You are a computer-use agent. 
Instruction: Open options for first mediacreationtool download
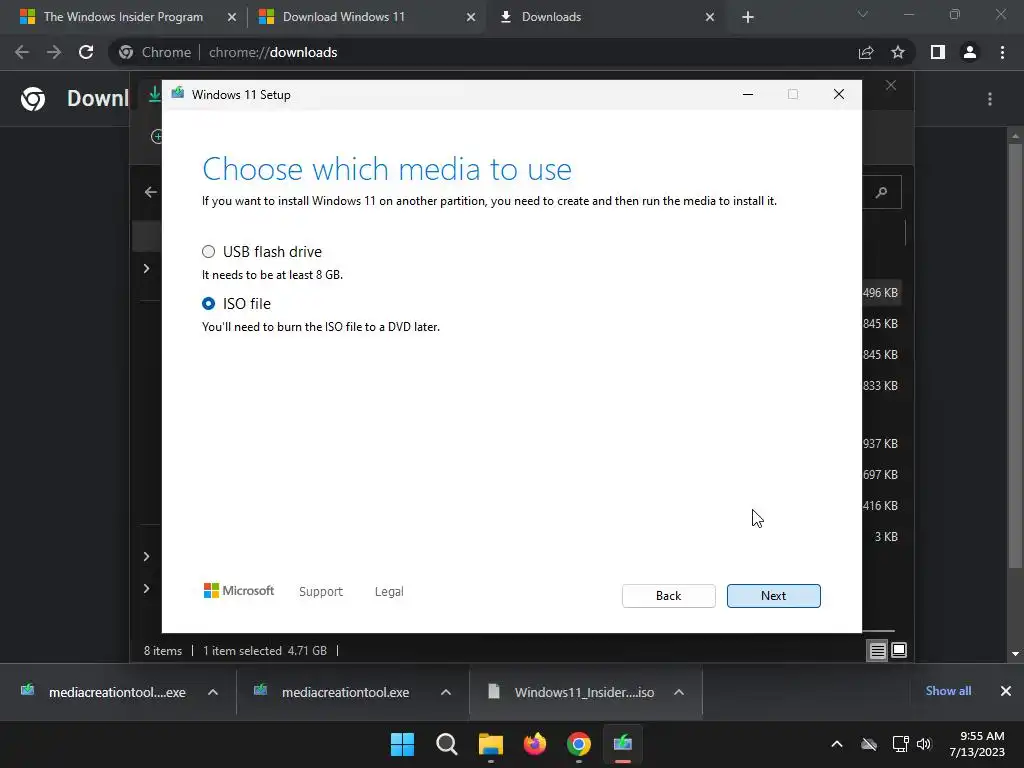point(213,692)
